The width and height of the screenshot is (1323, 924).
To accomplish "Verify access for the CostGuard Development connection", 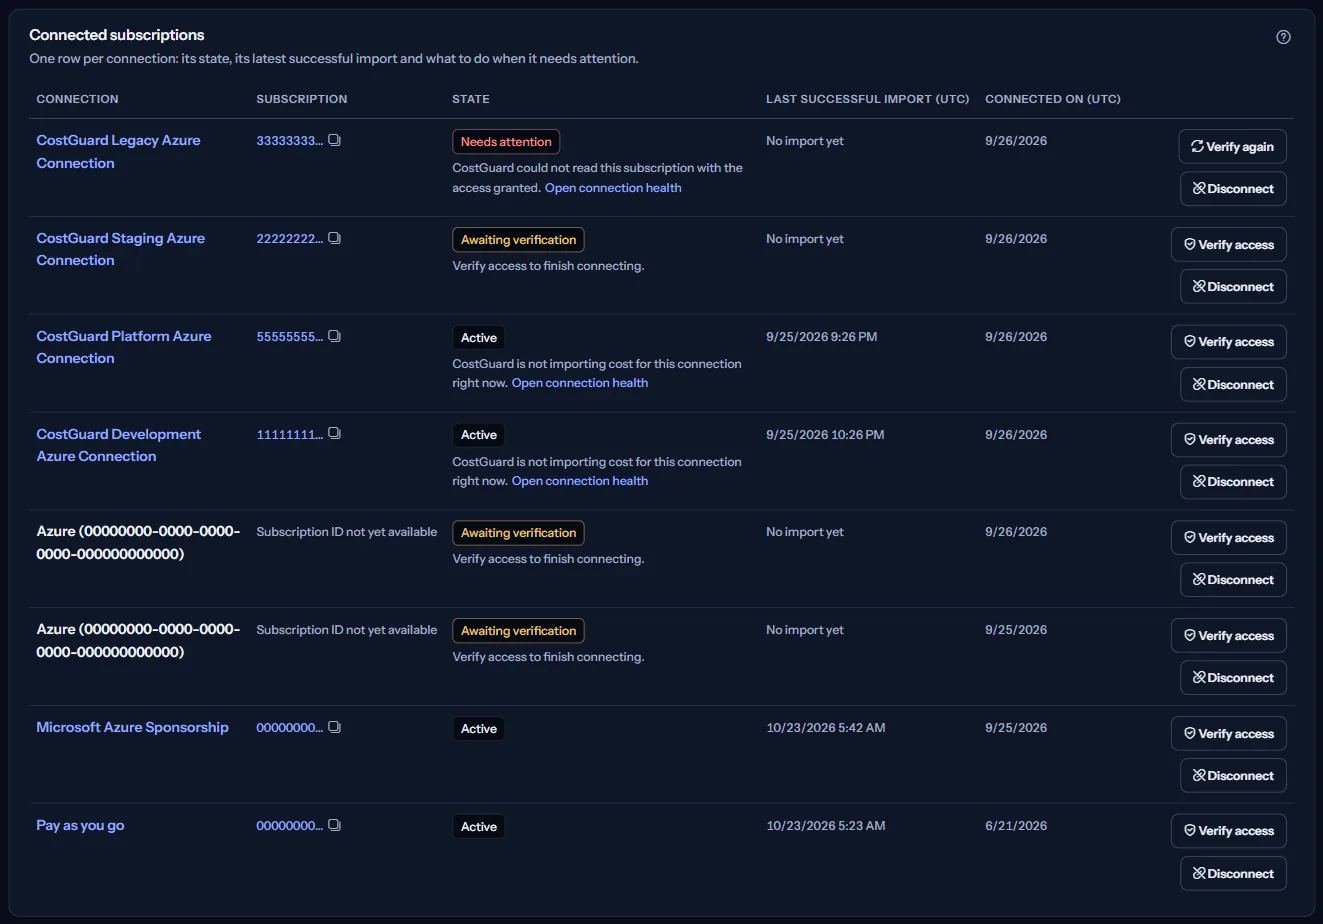I will tap(1228, 440).
